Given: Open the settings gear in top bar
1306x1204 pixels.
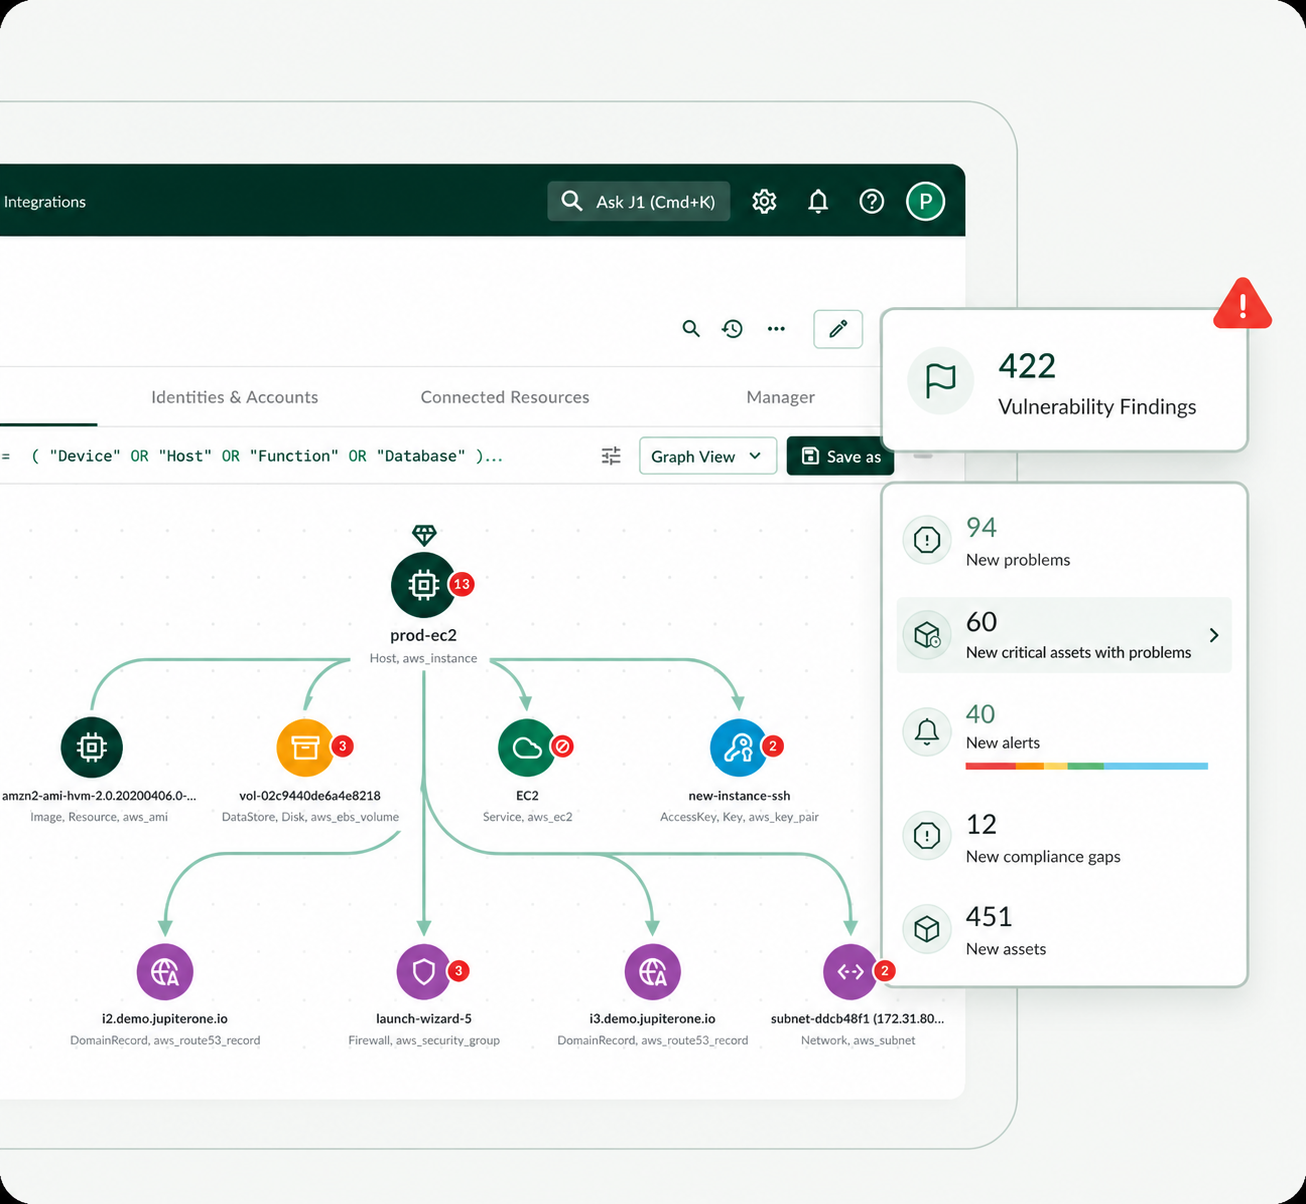Looking at the screenshot, I should pos(764,201).
